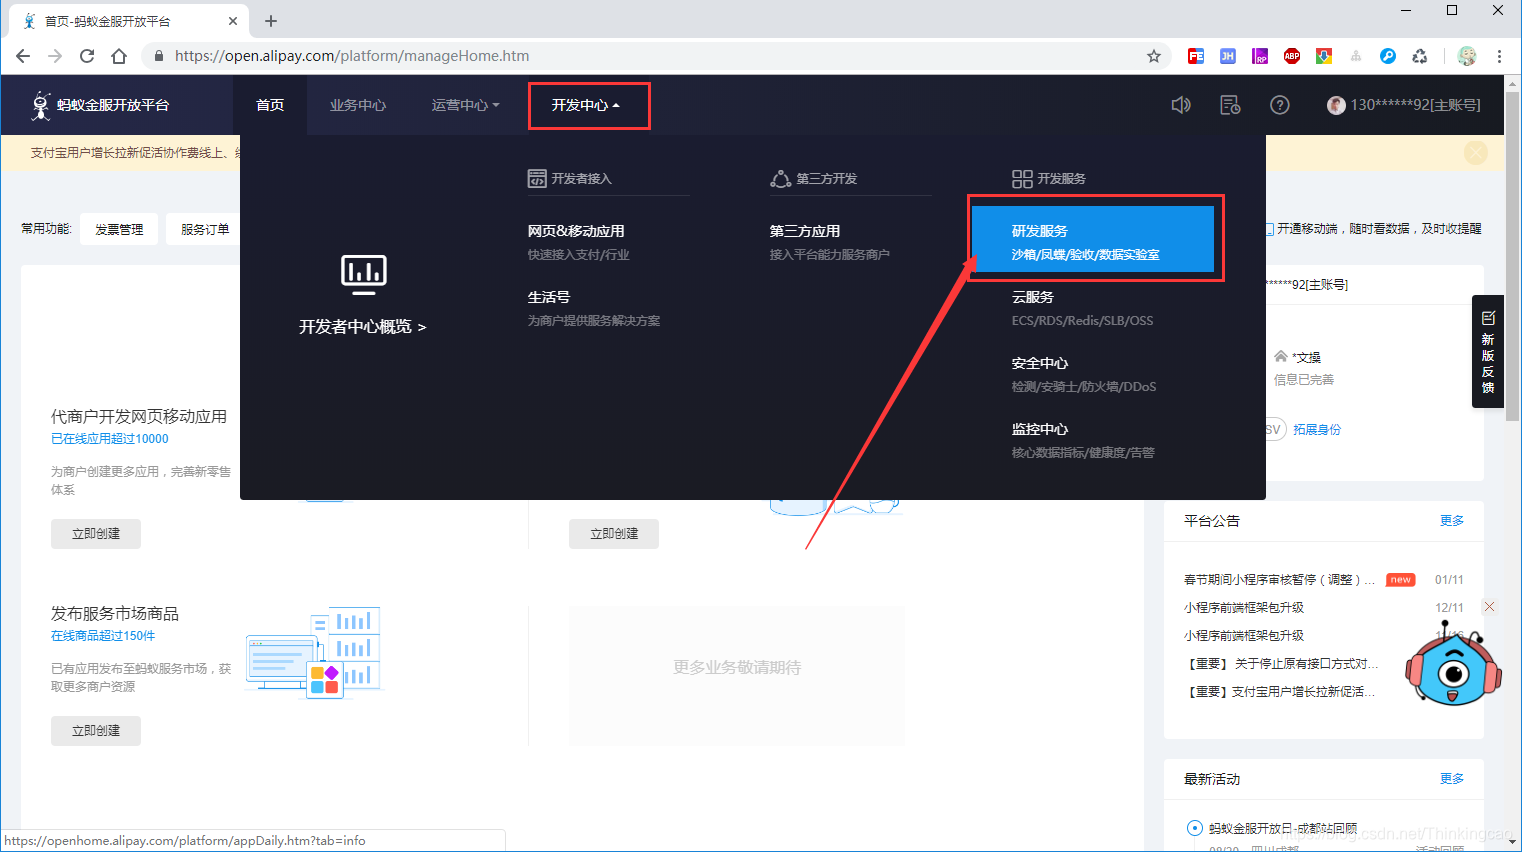The height and width of the screenshot is (852, 1522).
Task: Select 云服务 menu entry
Action: pos(1033,297)
